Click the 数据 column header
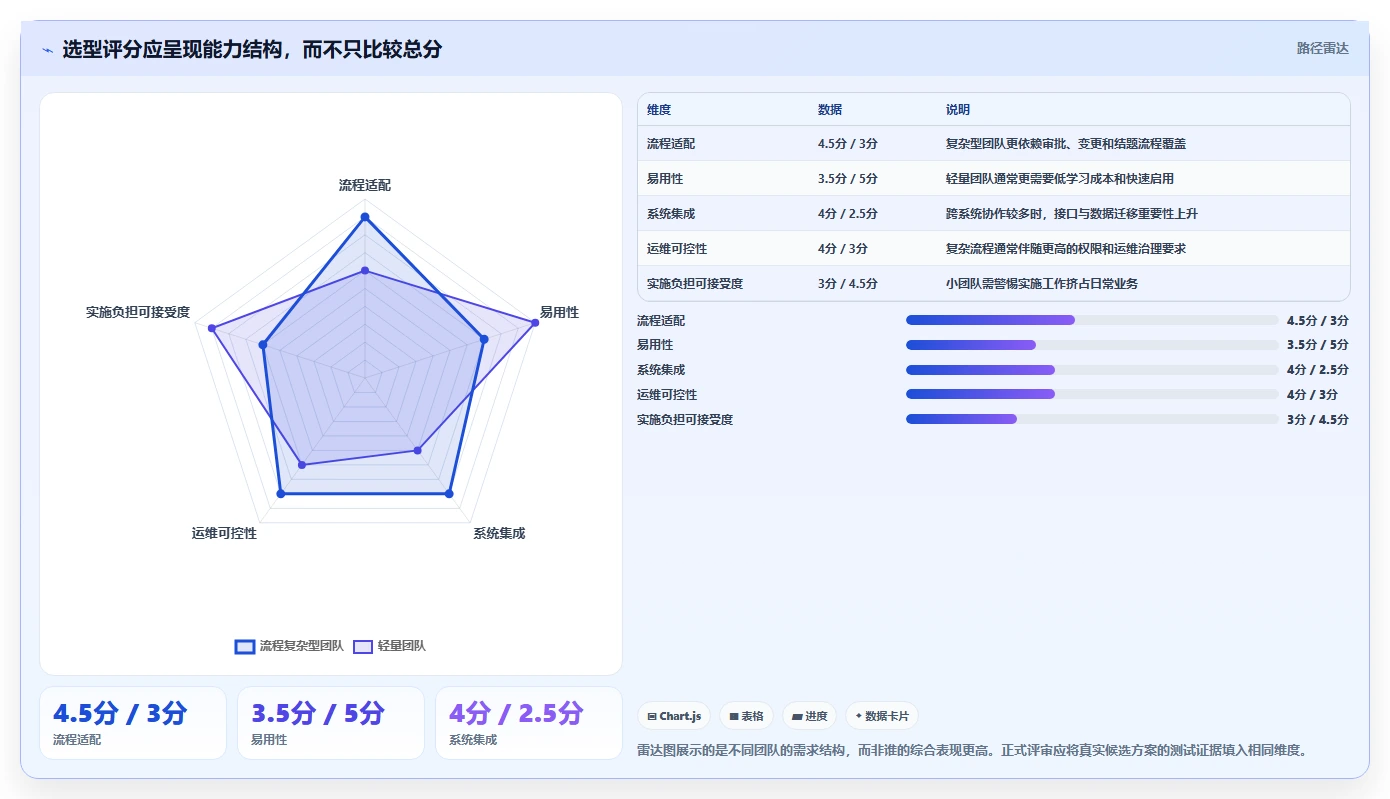 coord(830,110)
